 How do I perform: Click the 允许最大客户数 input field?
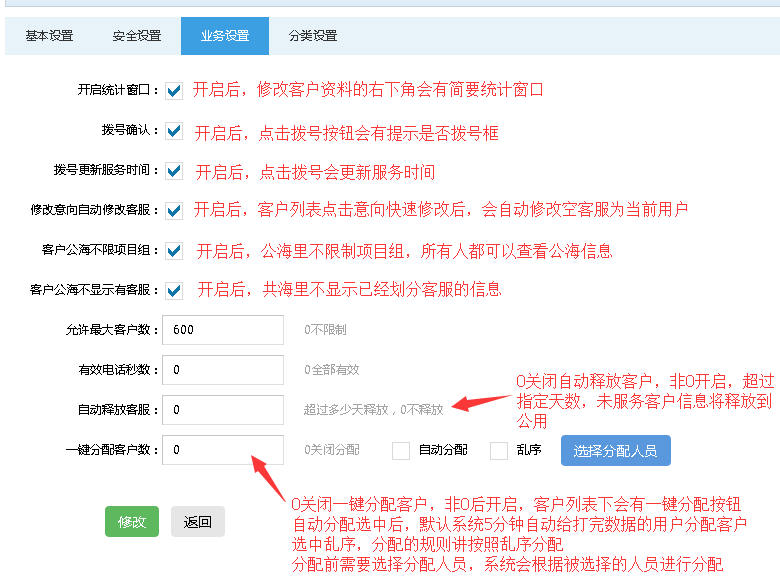point(223,330)
